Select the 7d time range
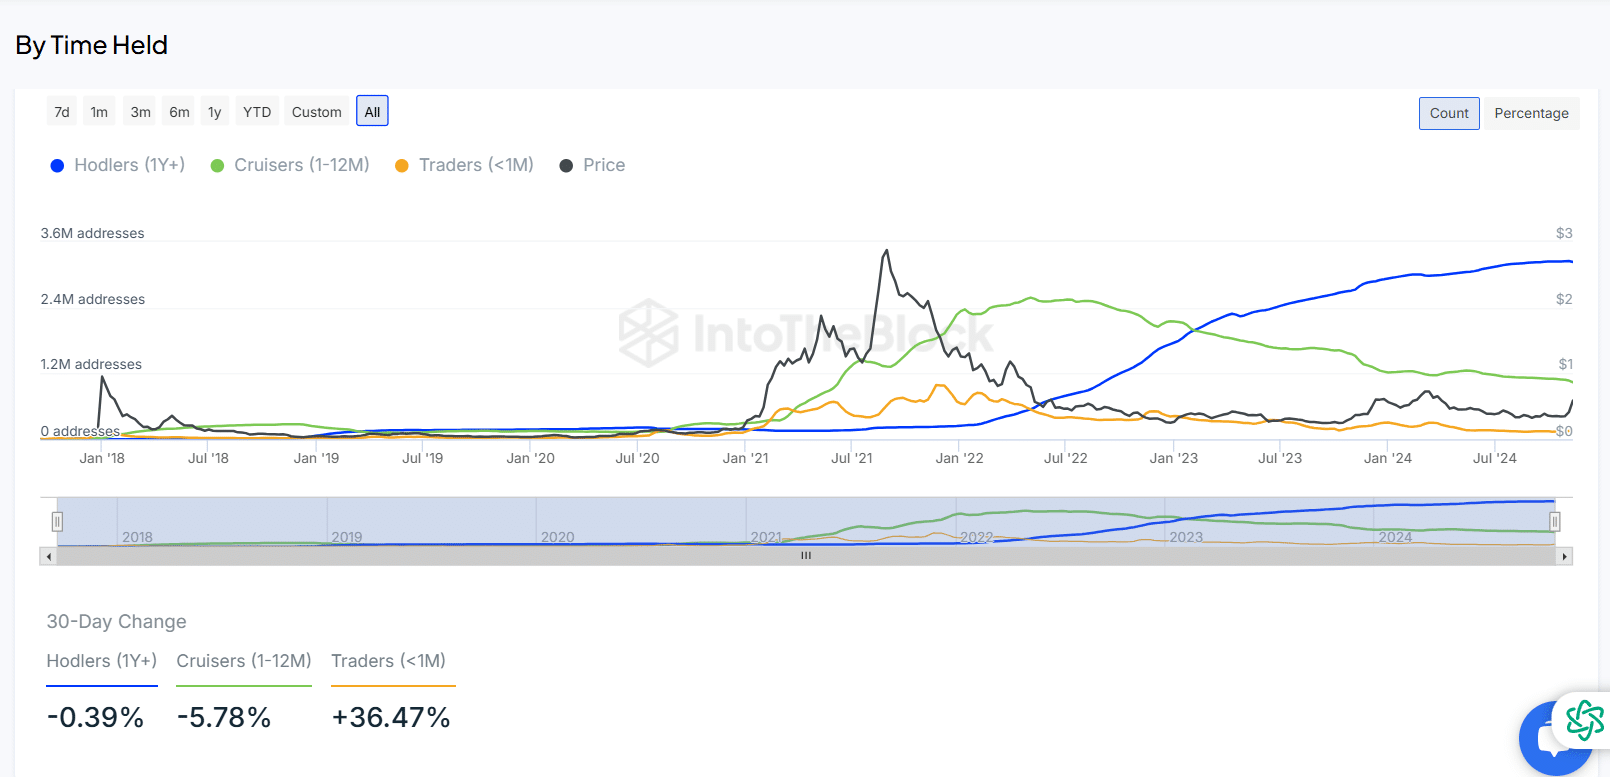Screen dimensions: 1610x777 62,112
